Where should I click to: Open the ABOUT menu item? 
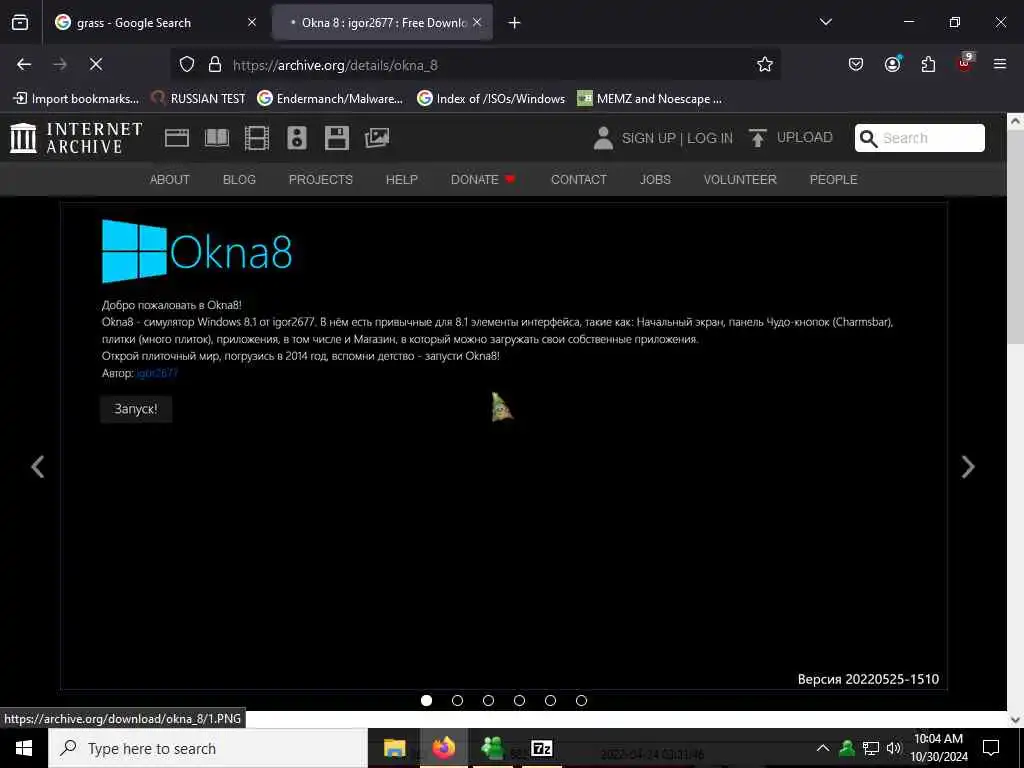(170, 180)
